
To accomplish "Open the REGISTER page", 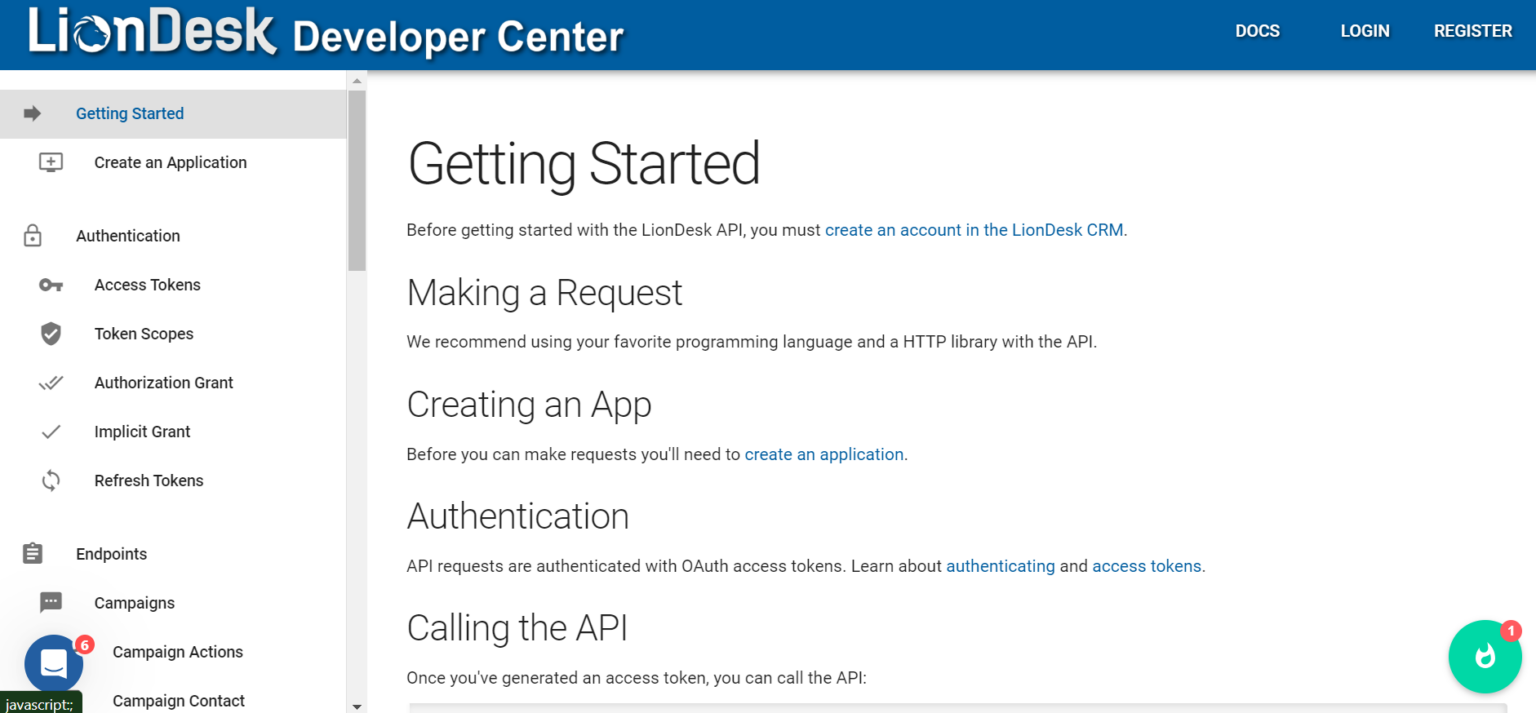I will click(1473, 31).
